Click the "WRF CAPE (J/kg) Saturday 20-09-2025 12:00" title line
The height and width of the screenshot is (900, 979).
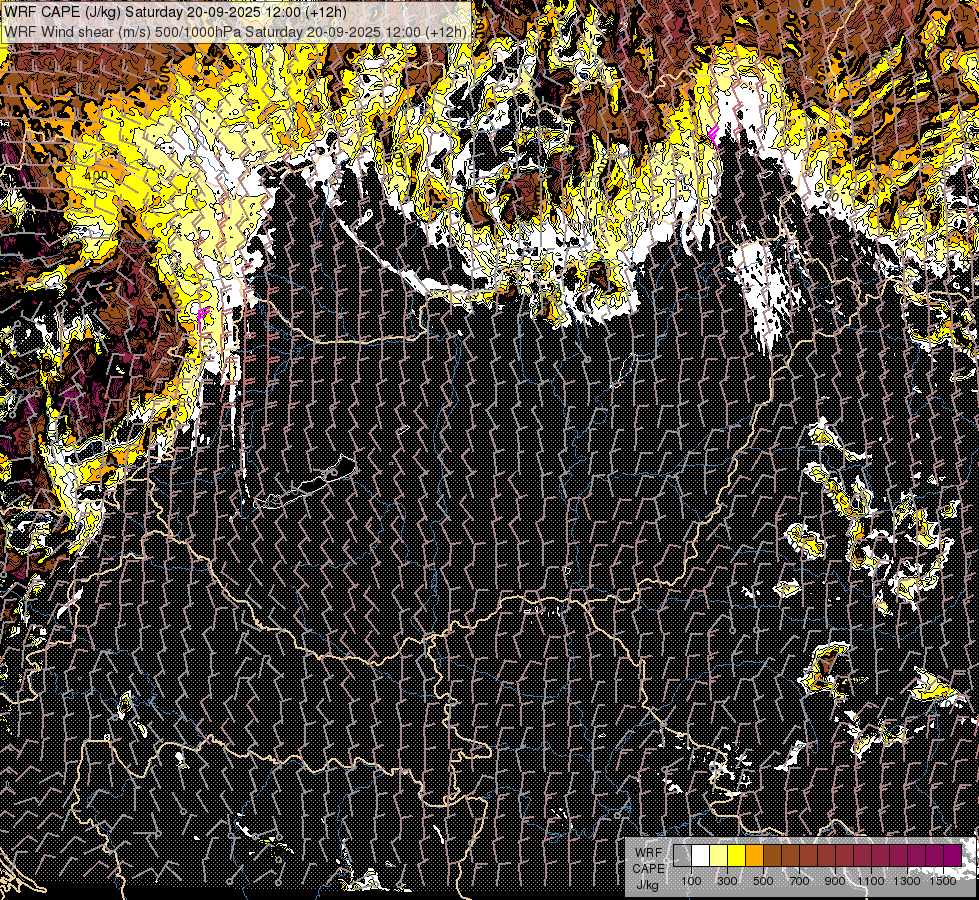175,12
